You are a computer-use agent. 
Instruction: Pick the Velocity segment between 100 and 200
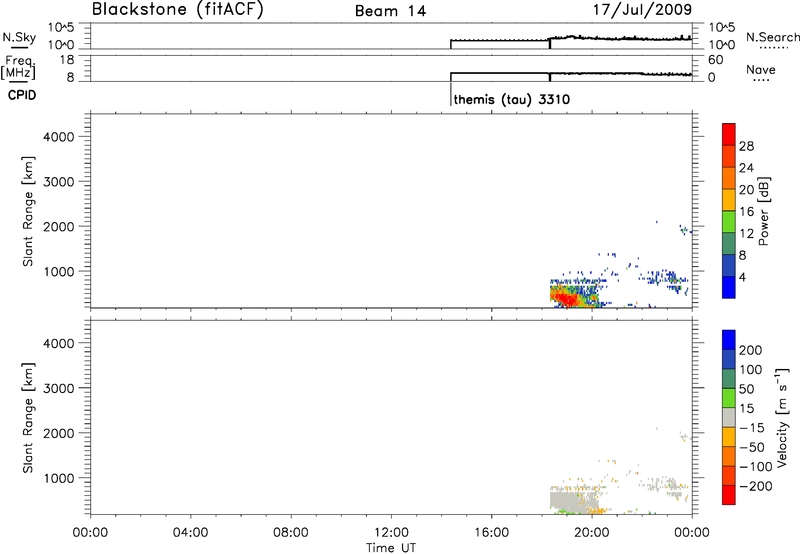(x=729, y=359)
